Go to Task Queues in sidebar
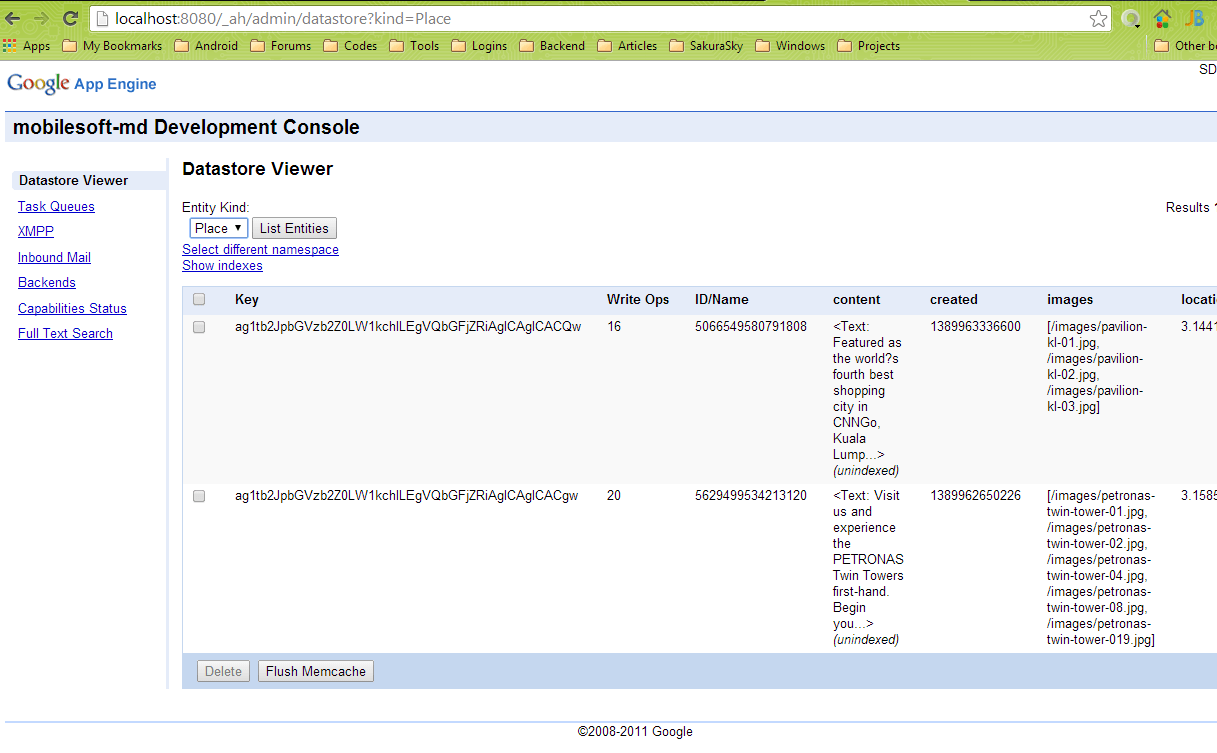Screen dimensions: 1217x753 (56, 206)
